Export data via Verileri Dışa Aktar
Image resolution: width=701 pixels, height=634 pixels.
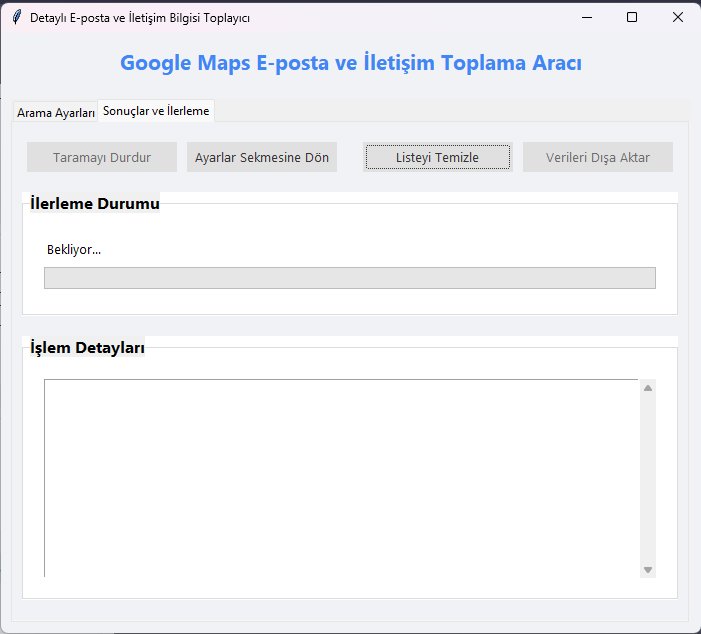coord(597,157)
